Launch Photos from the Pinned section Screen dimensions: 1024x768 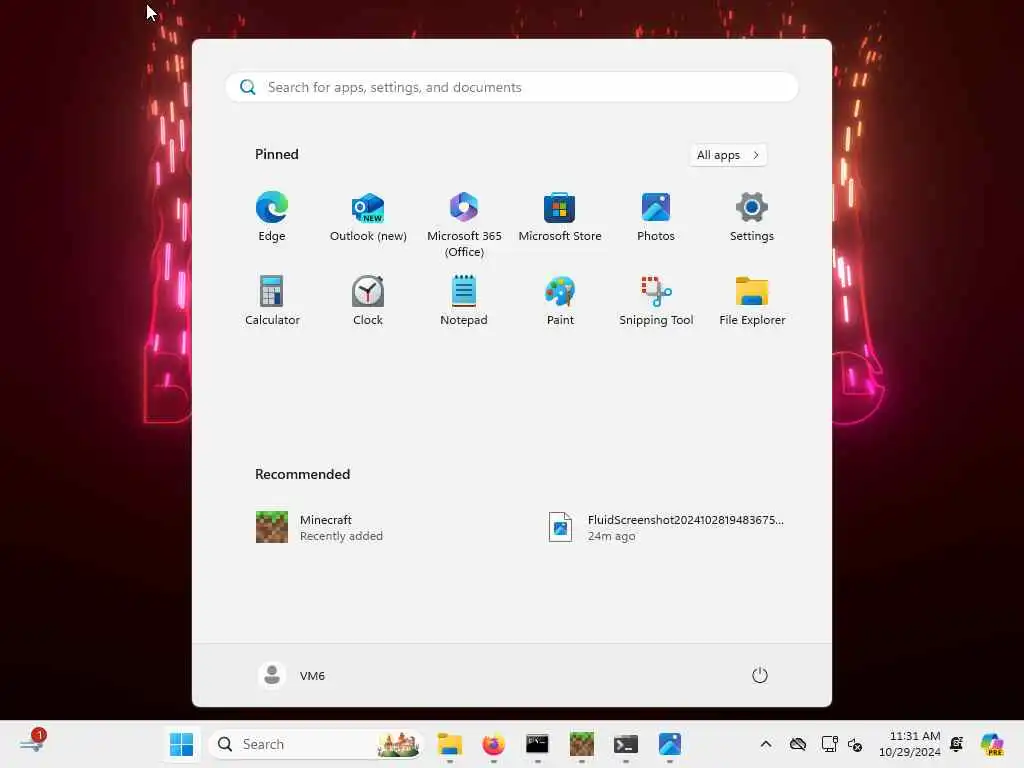(656, 217)
